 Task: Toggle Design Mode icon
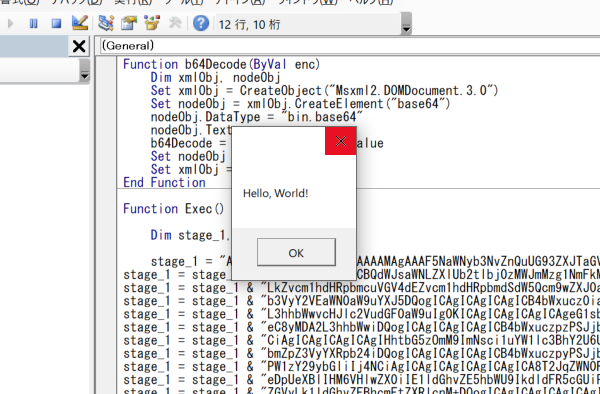coord(80,23)
